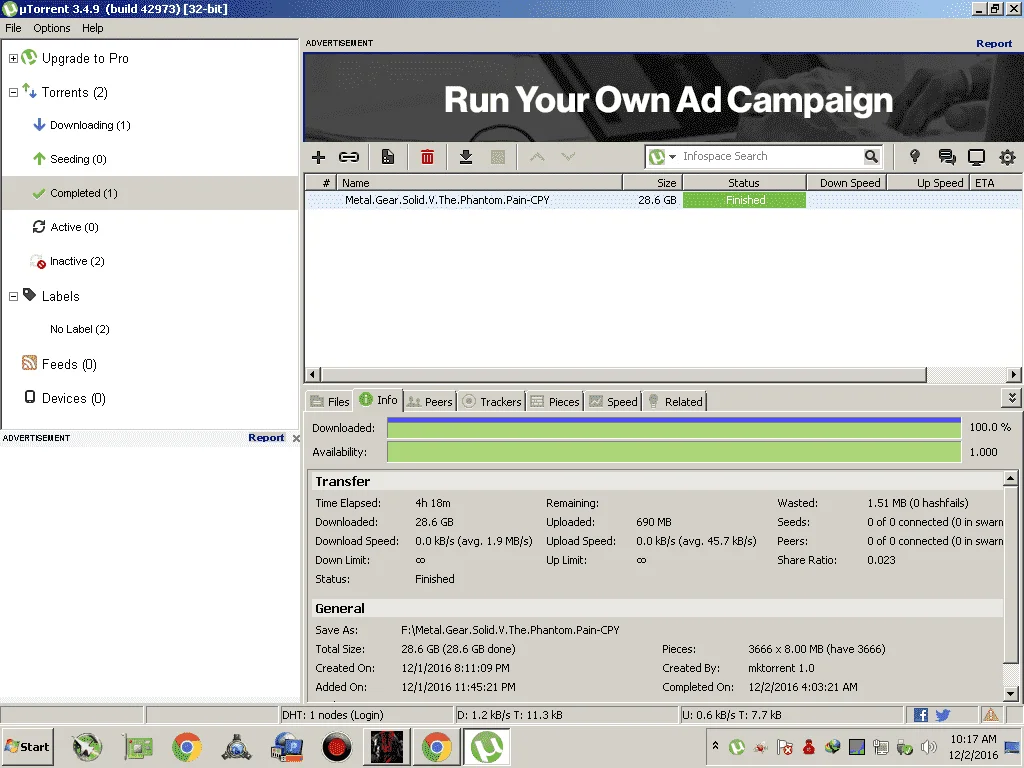Click green Finished status bar in row
The height and width of the screenshot is (768, 1024).
[x=744, y=200]
